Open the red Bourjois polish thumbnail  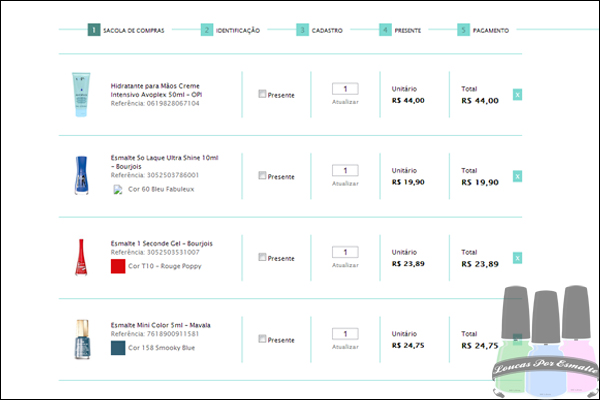point(81,257)
